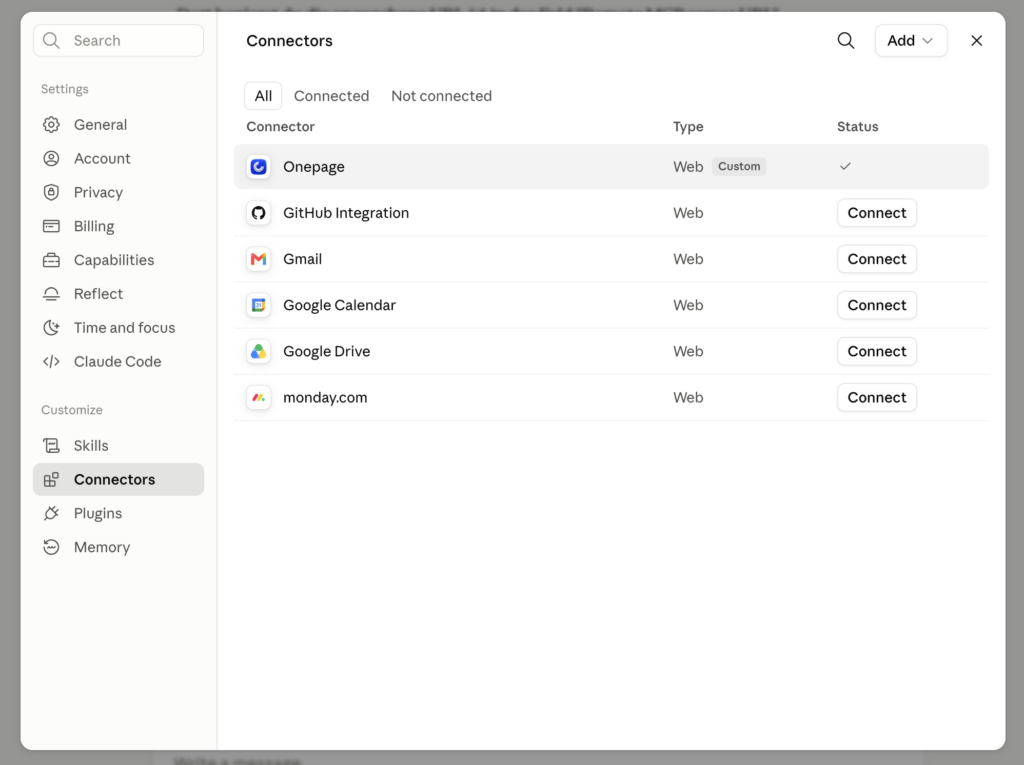Click the Onepage connector logo
This screenshot has height=765, width=1024.
259,167
